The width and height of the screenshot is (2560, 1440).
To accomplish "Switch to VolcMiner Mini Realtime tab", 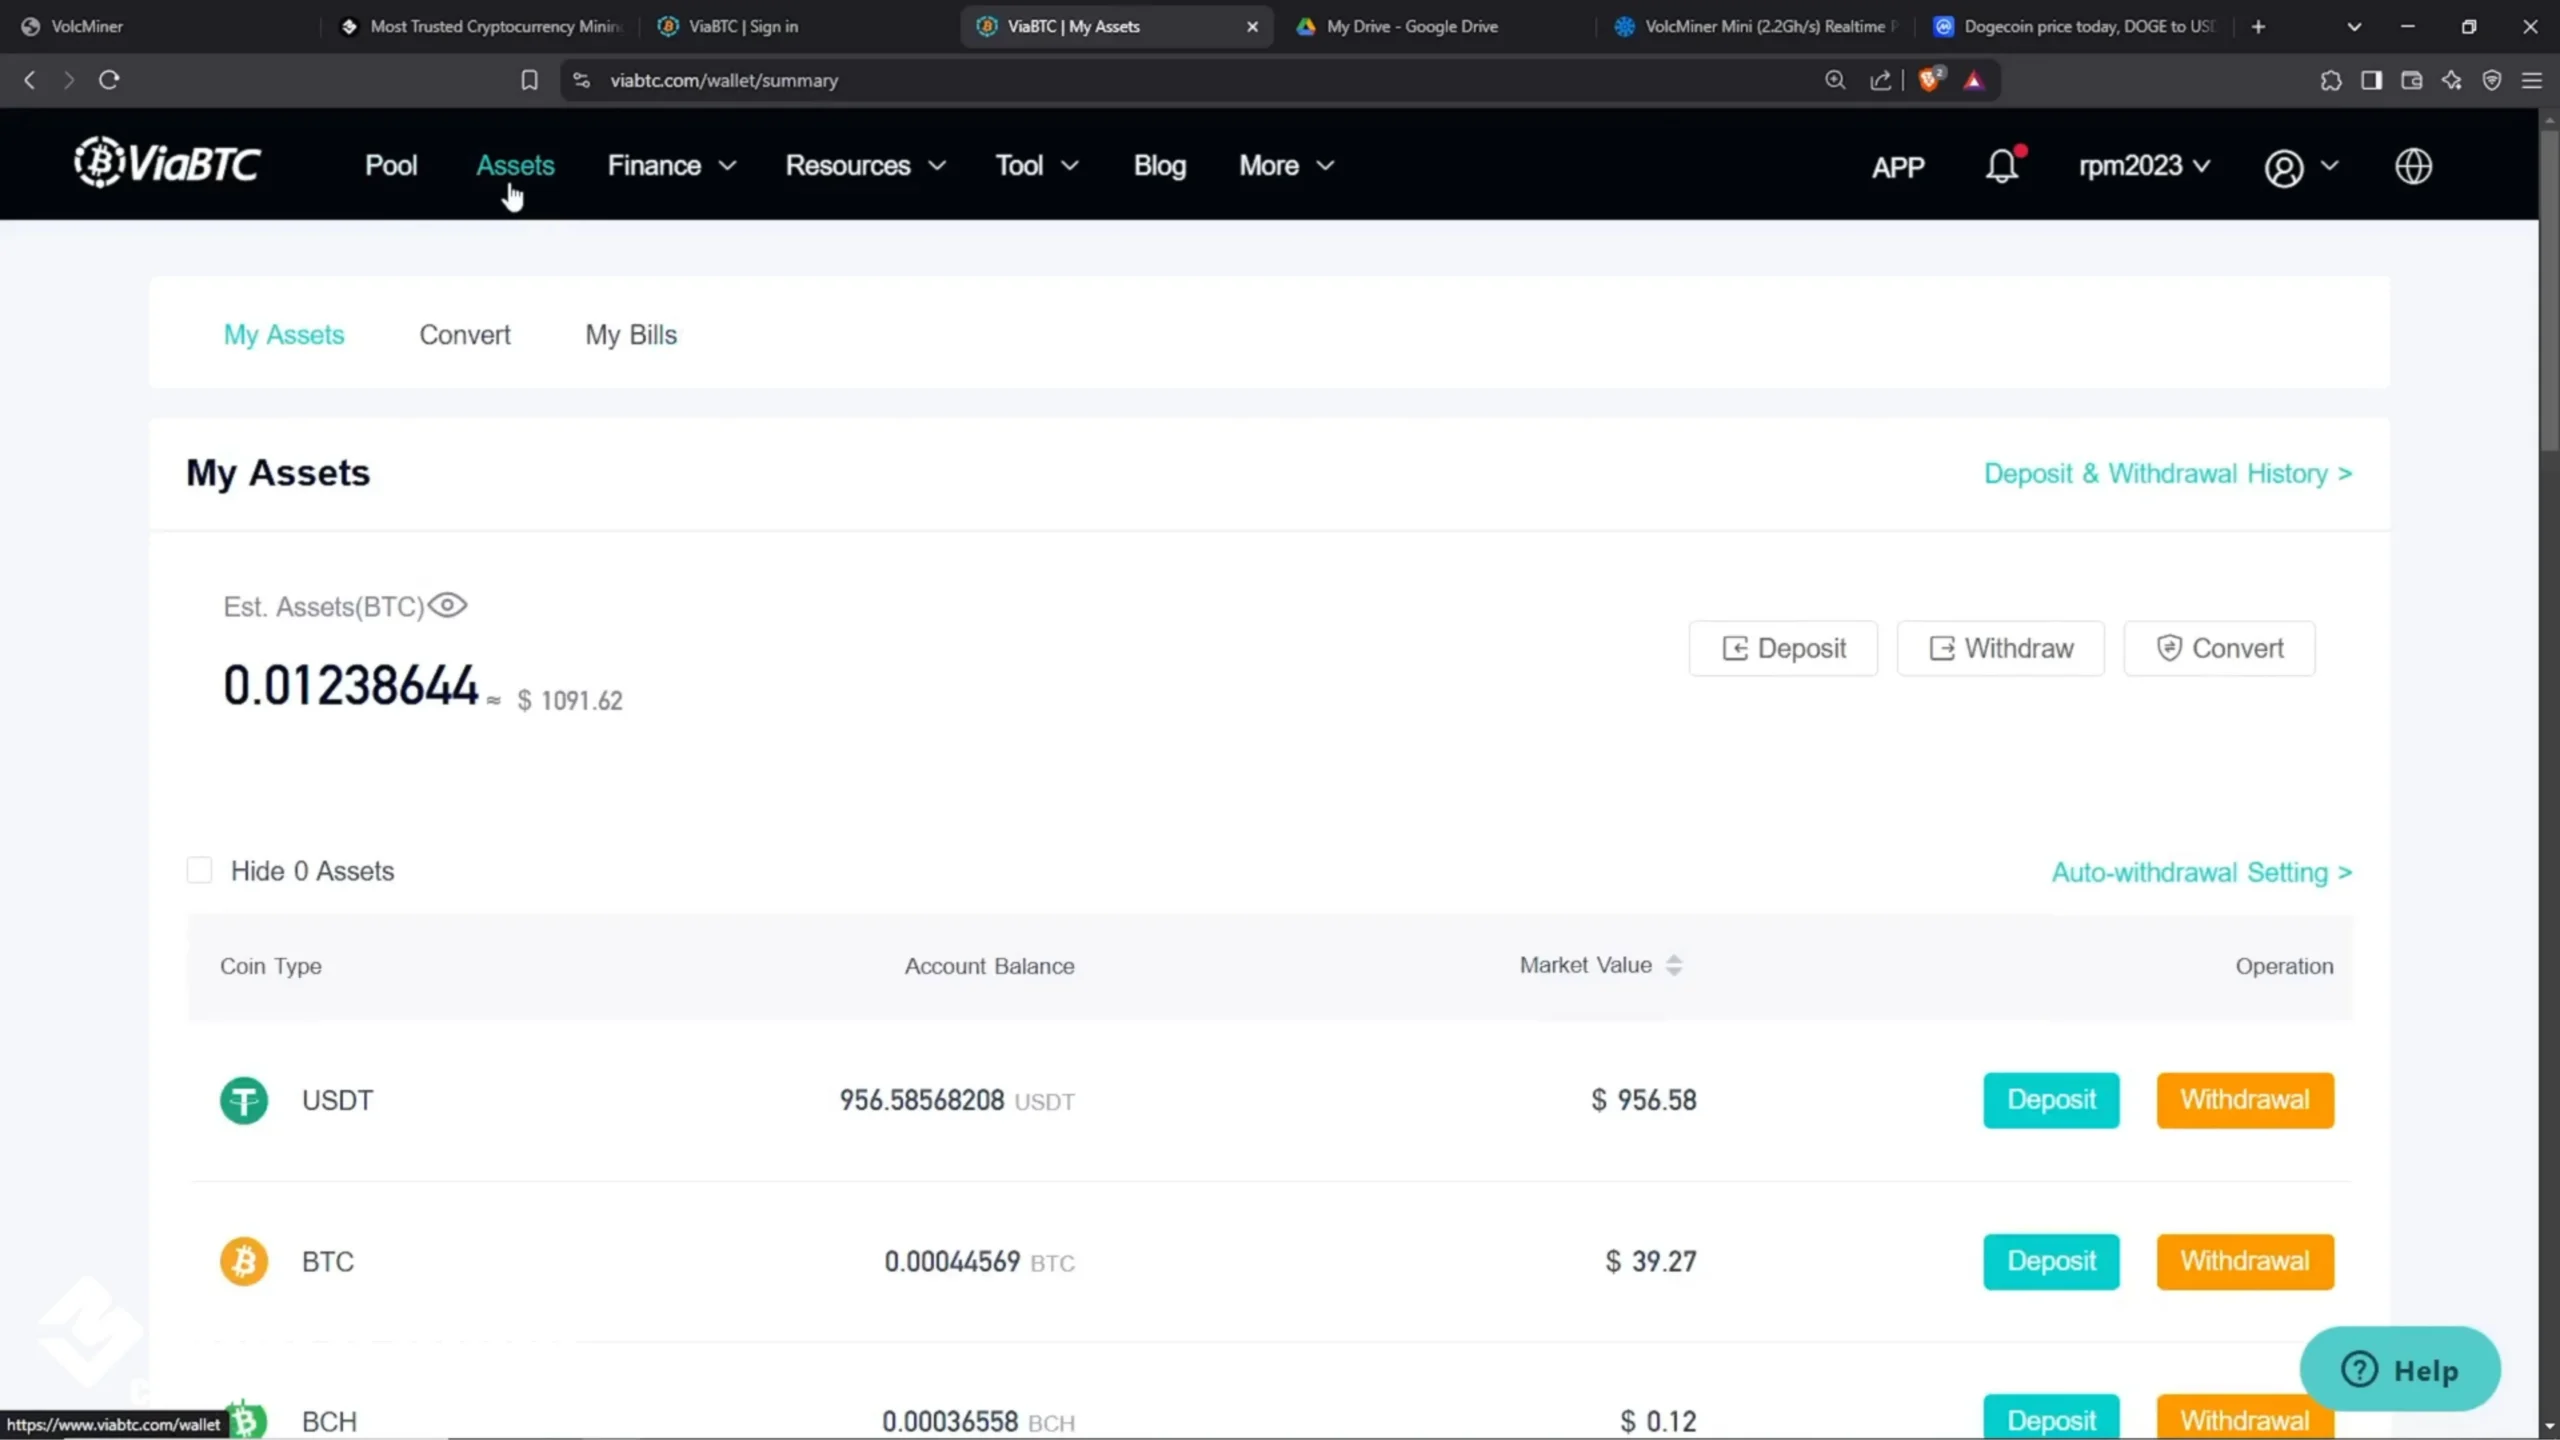I will (x=1758, y=27).
